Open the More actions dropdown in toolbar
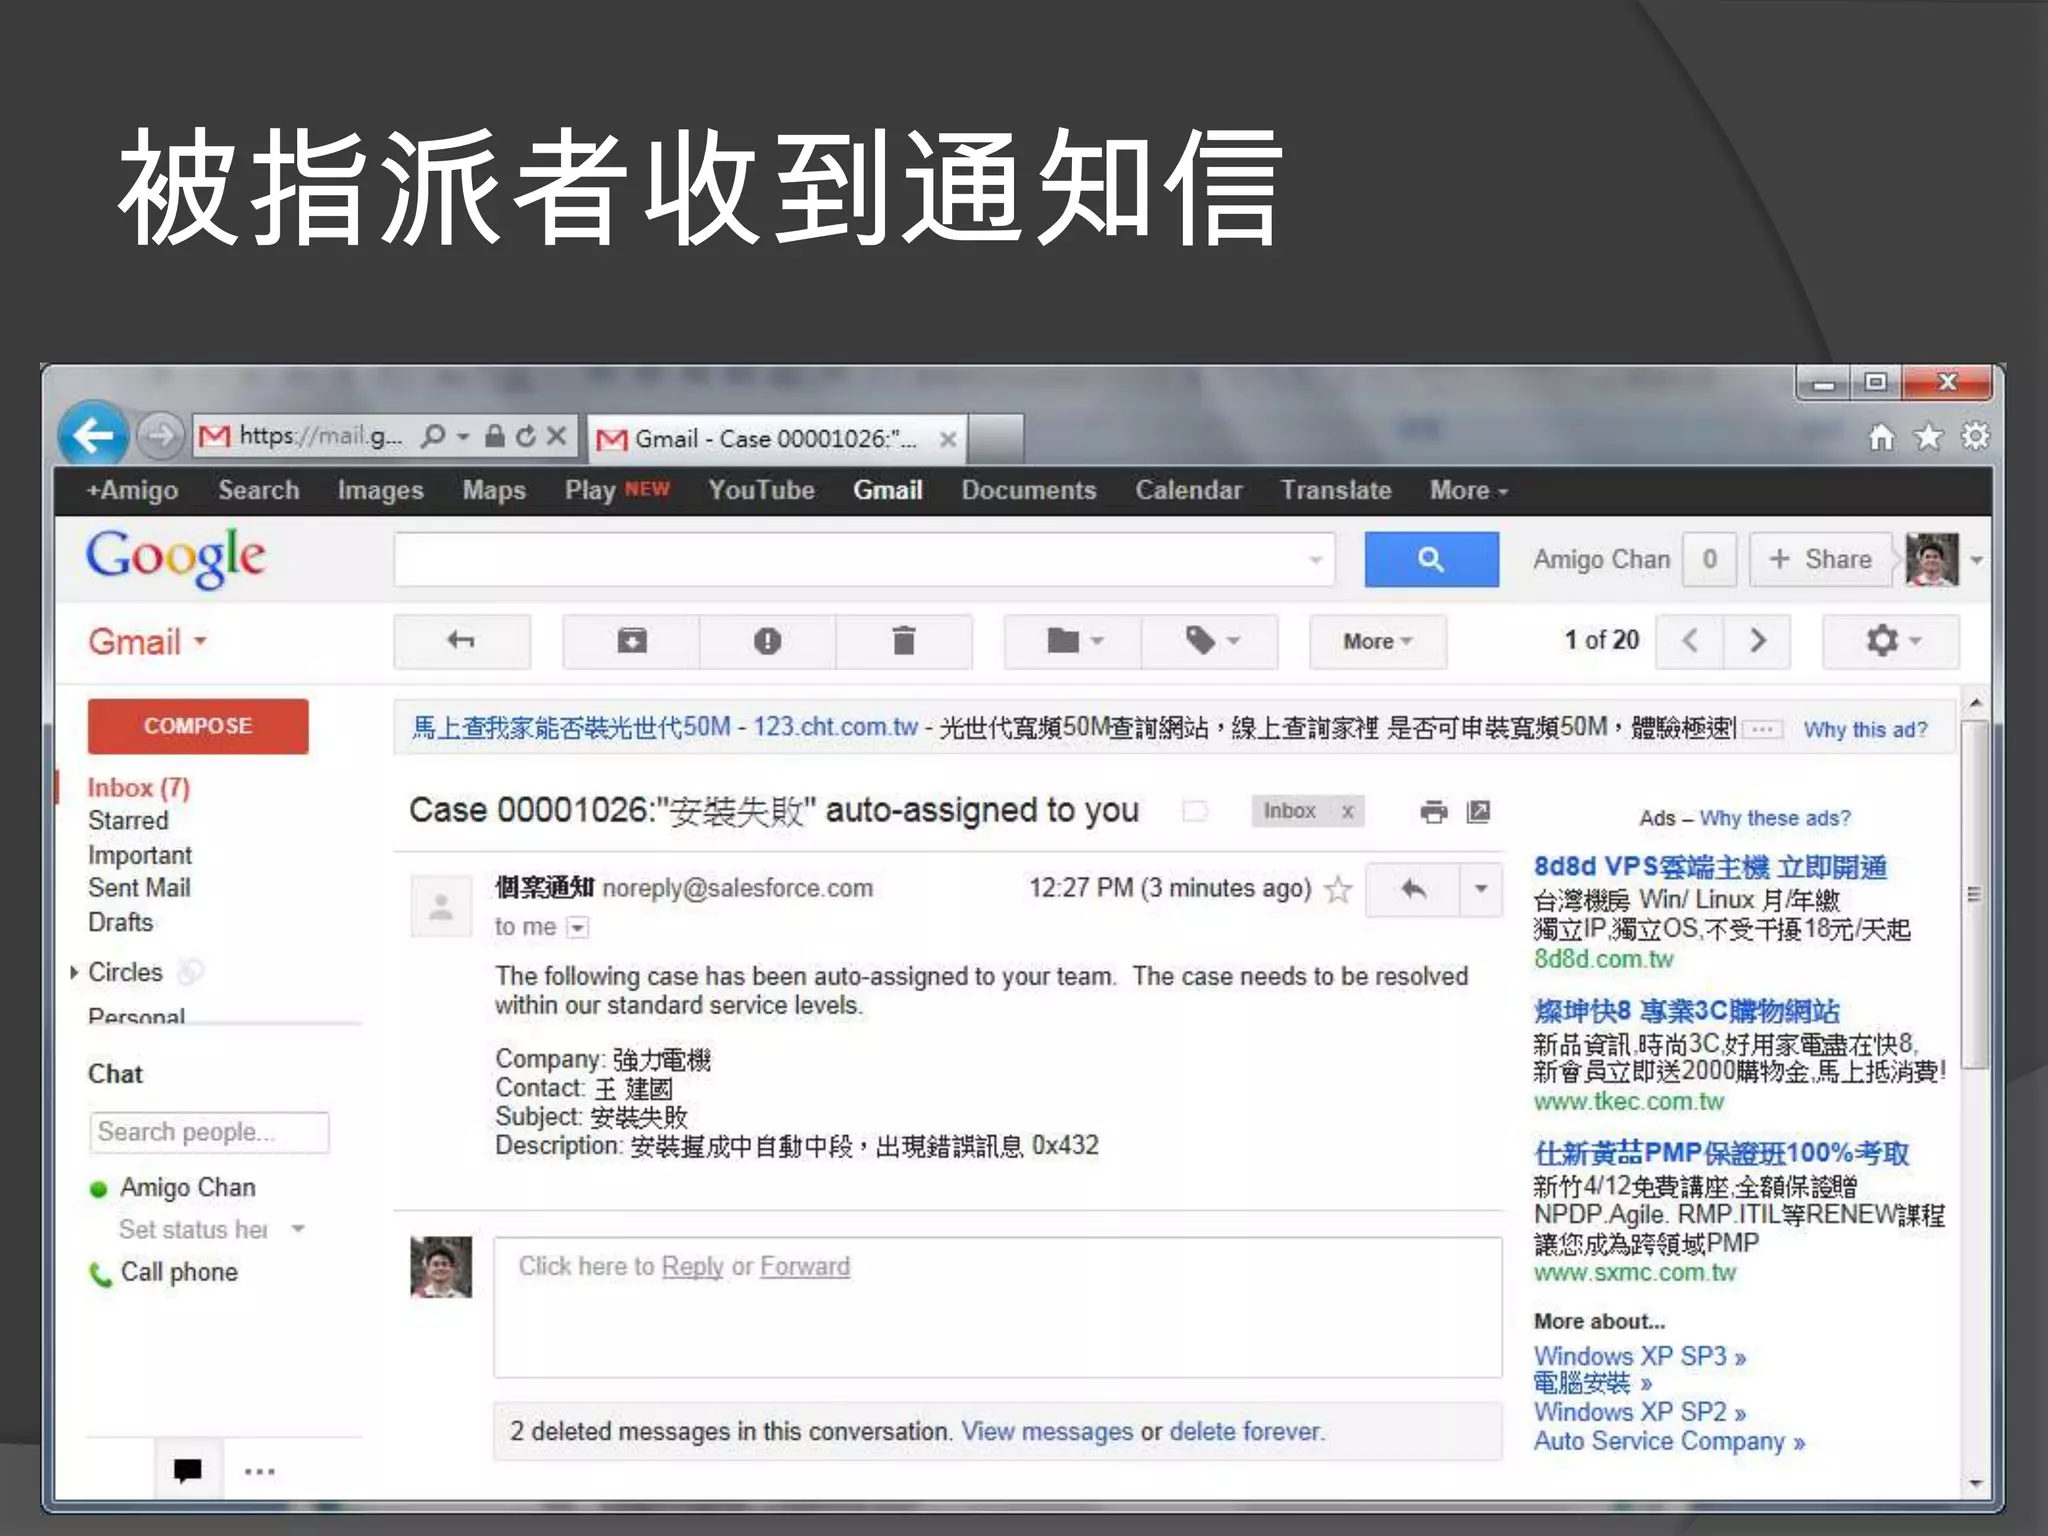2048x1536 pixels. click(x=1377, y=642)
